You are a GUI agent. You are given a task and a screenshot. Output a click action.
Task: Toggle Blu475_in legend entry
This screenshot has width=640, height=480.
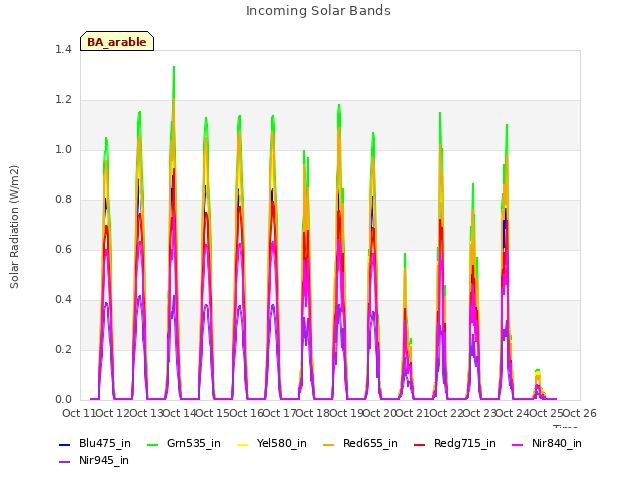95,443
